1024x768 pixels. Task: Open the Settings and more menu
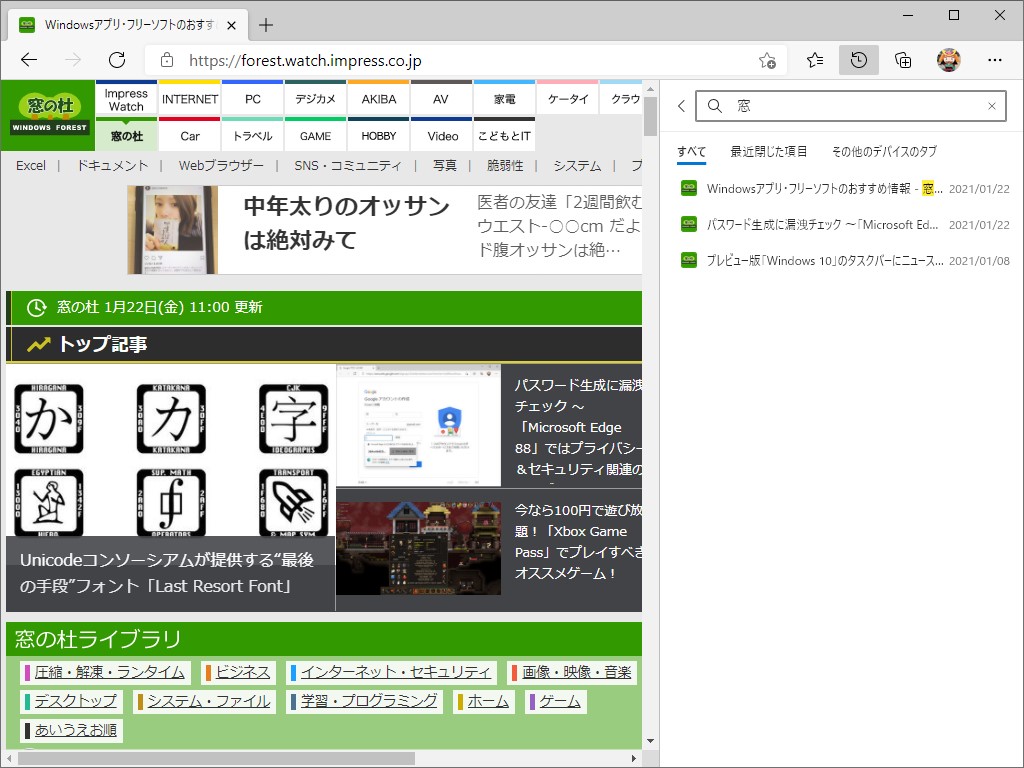(x=993, y=60)
